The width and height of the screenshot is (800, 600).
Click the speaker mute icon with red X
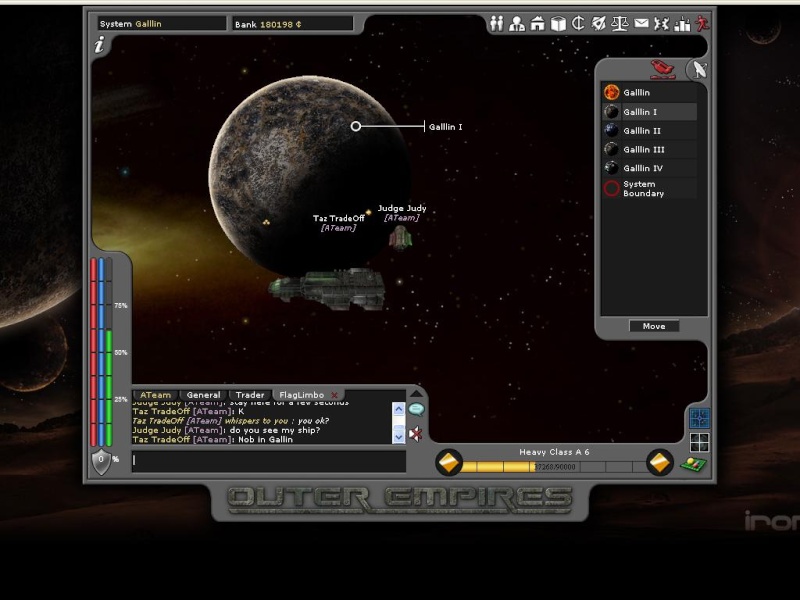[x=416, y=434]
